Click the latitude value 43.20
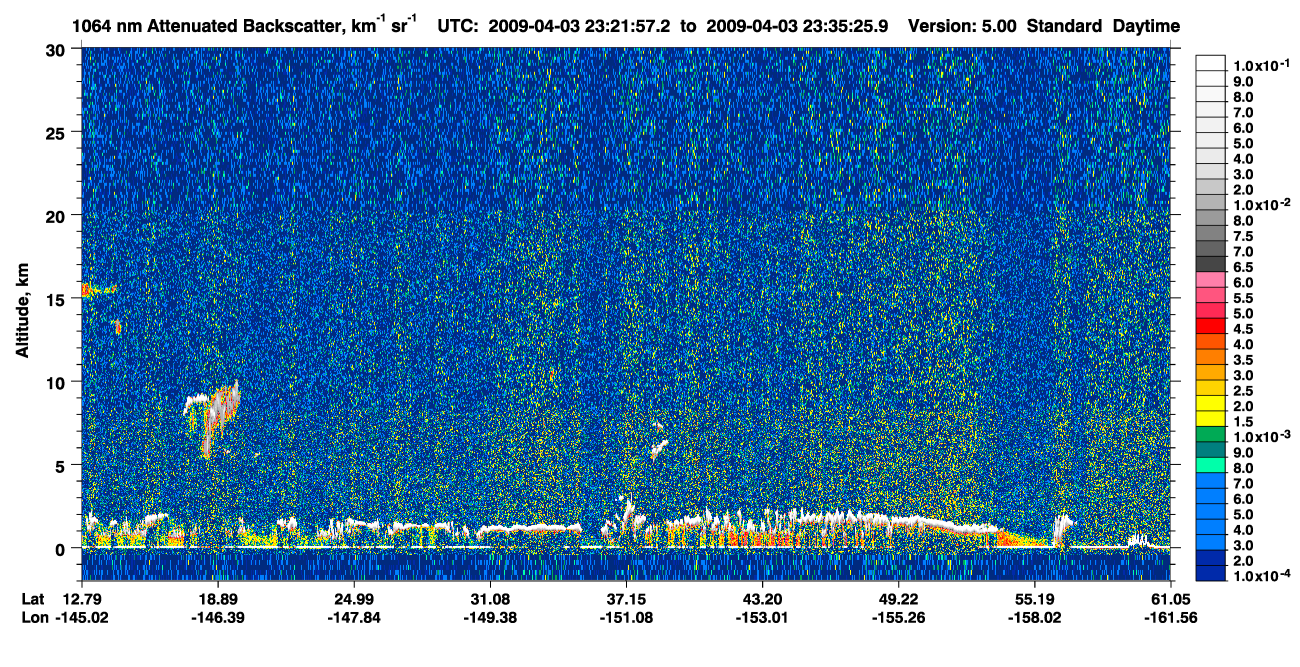Image resolution: width=1300 pixels, height=667 pixels. tap(762, 599)
